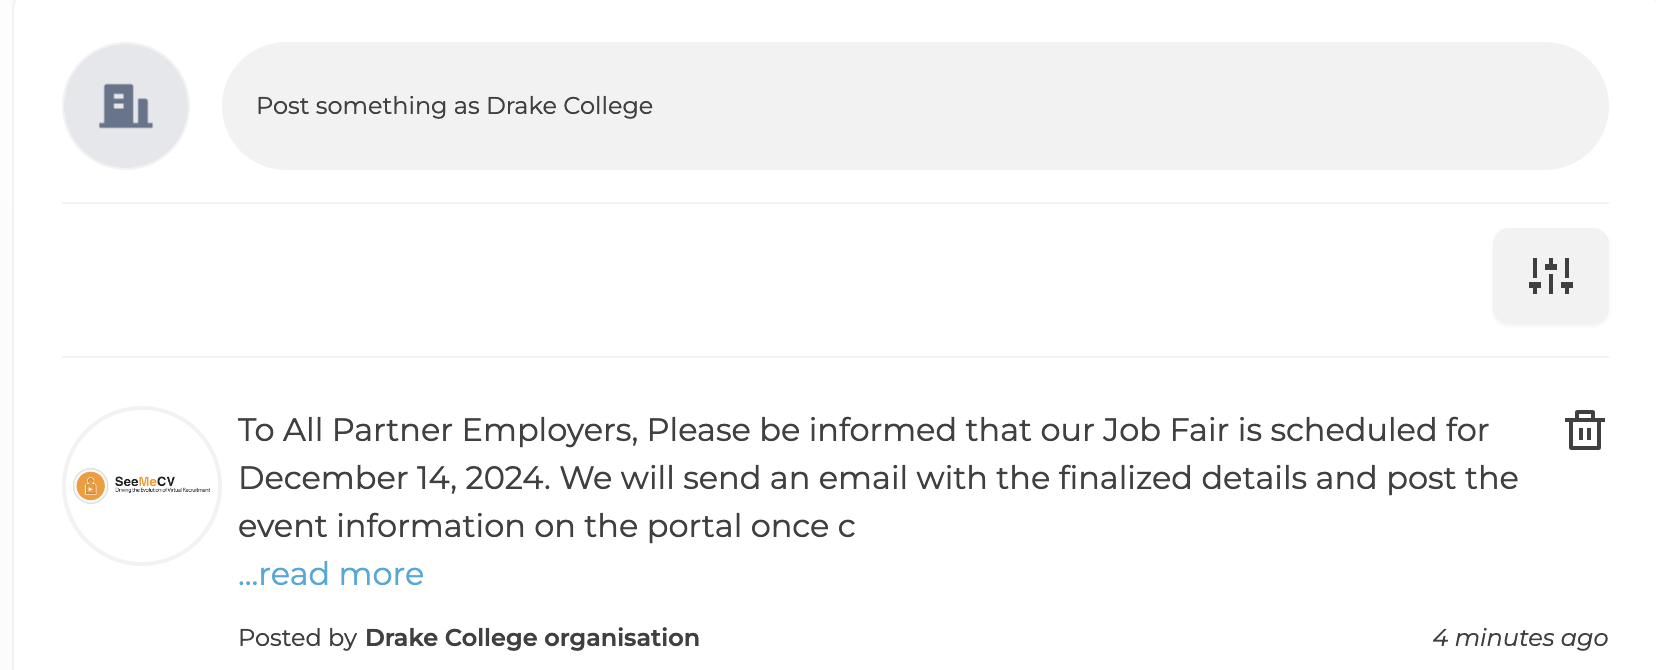
Task: Show the full Job Fair announcement text
Action: click(x=331, y=574)
